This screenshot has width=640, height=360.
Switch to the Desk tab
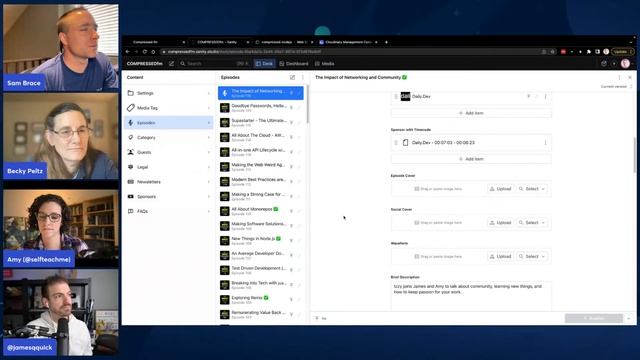(x=264, y=64)
